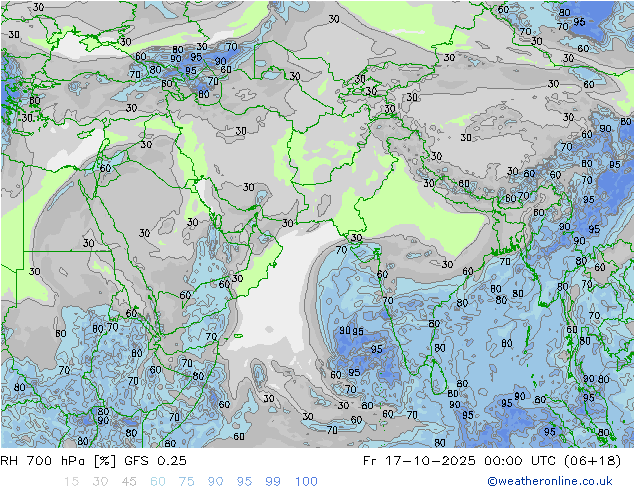This screenshot has width=634, height=490.
Task: Click the legend value 60 below the map
Action: click(158, 482)
